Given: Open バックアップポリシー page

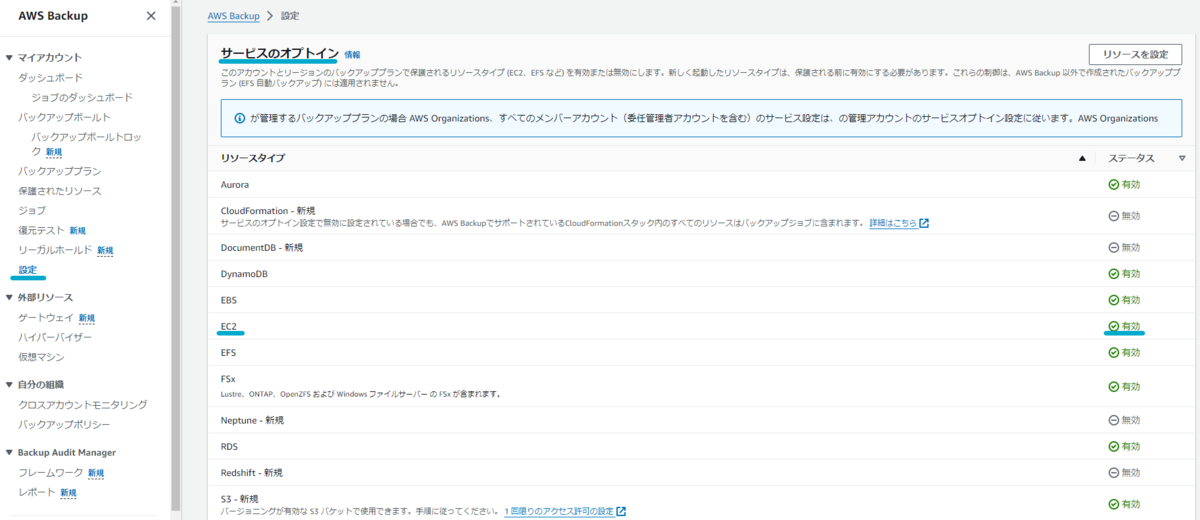Looking at the screenshot, I should pyautogui.click(x=65, y=424).
